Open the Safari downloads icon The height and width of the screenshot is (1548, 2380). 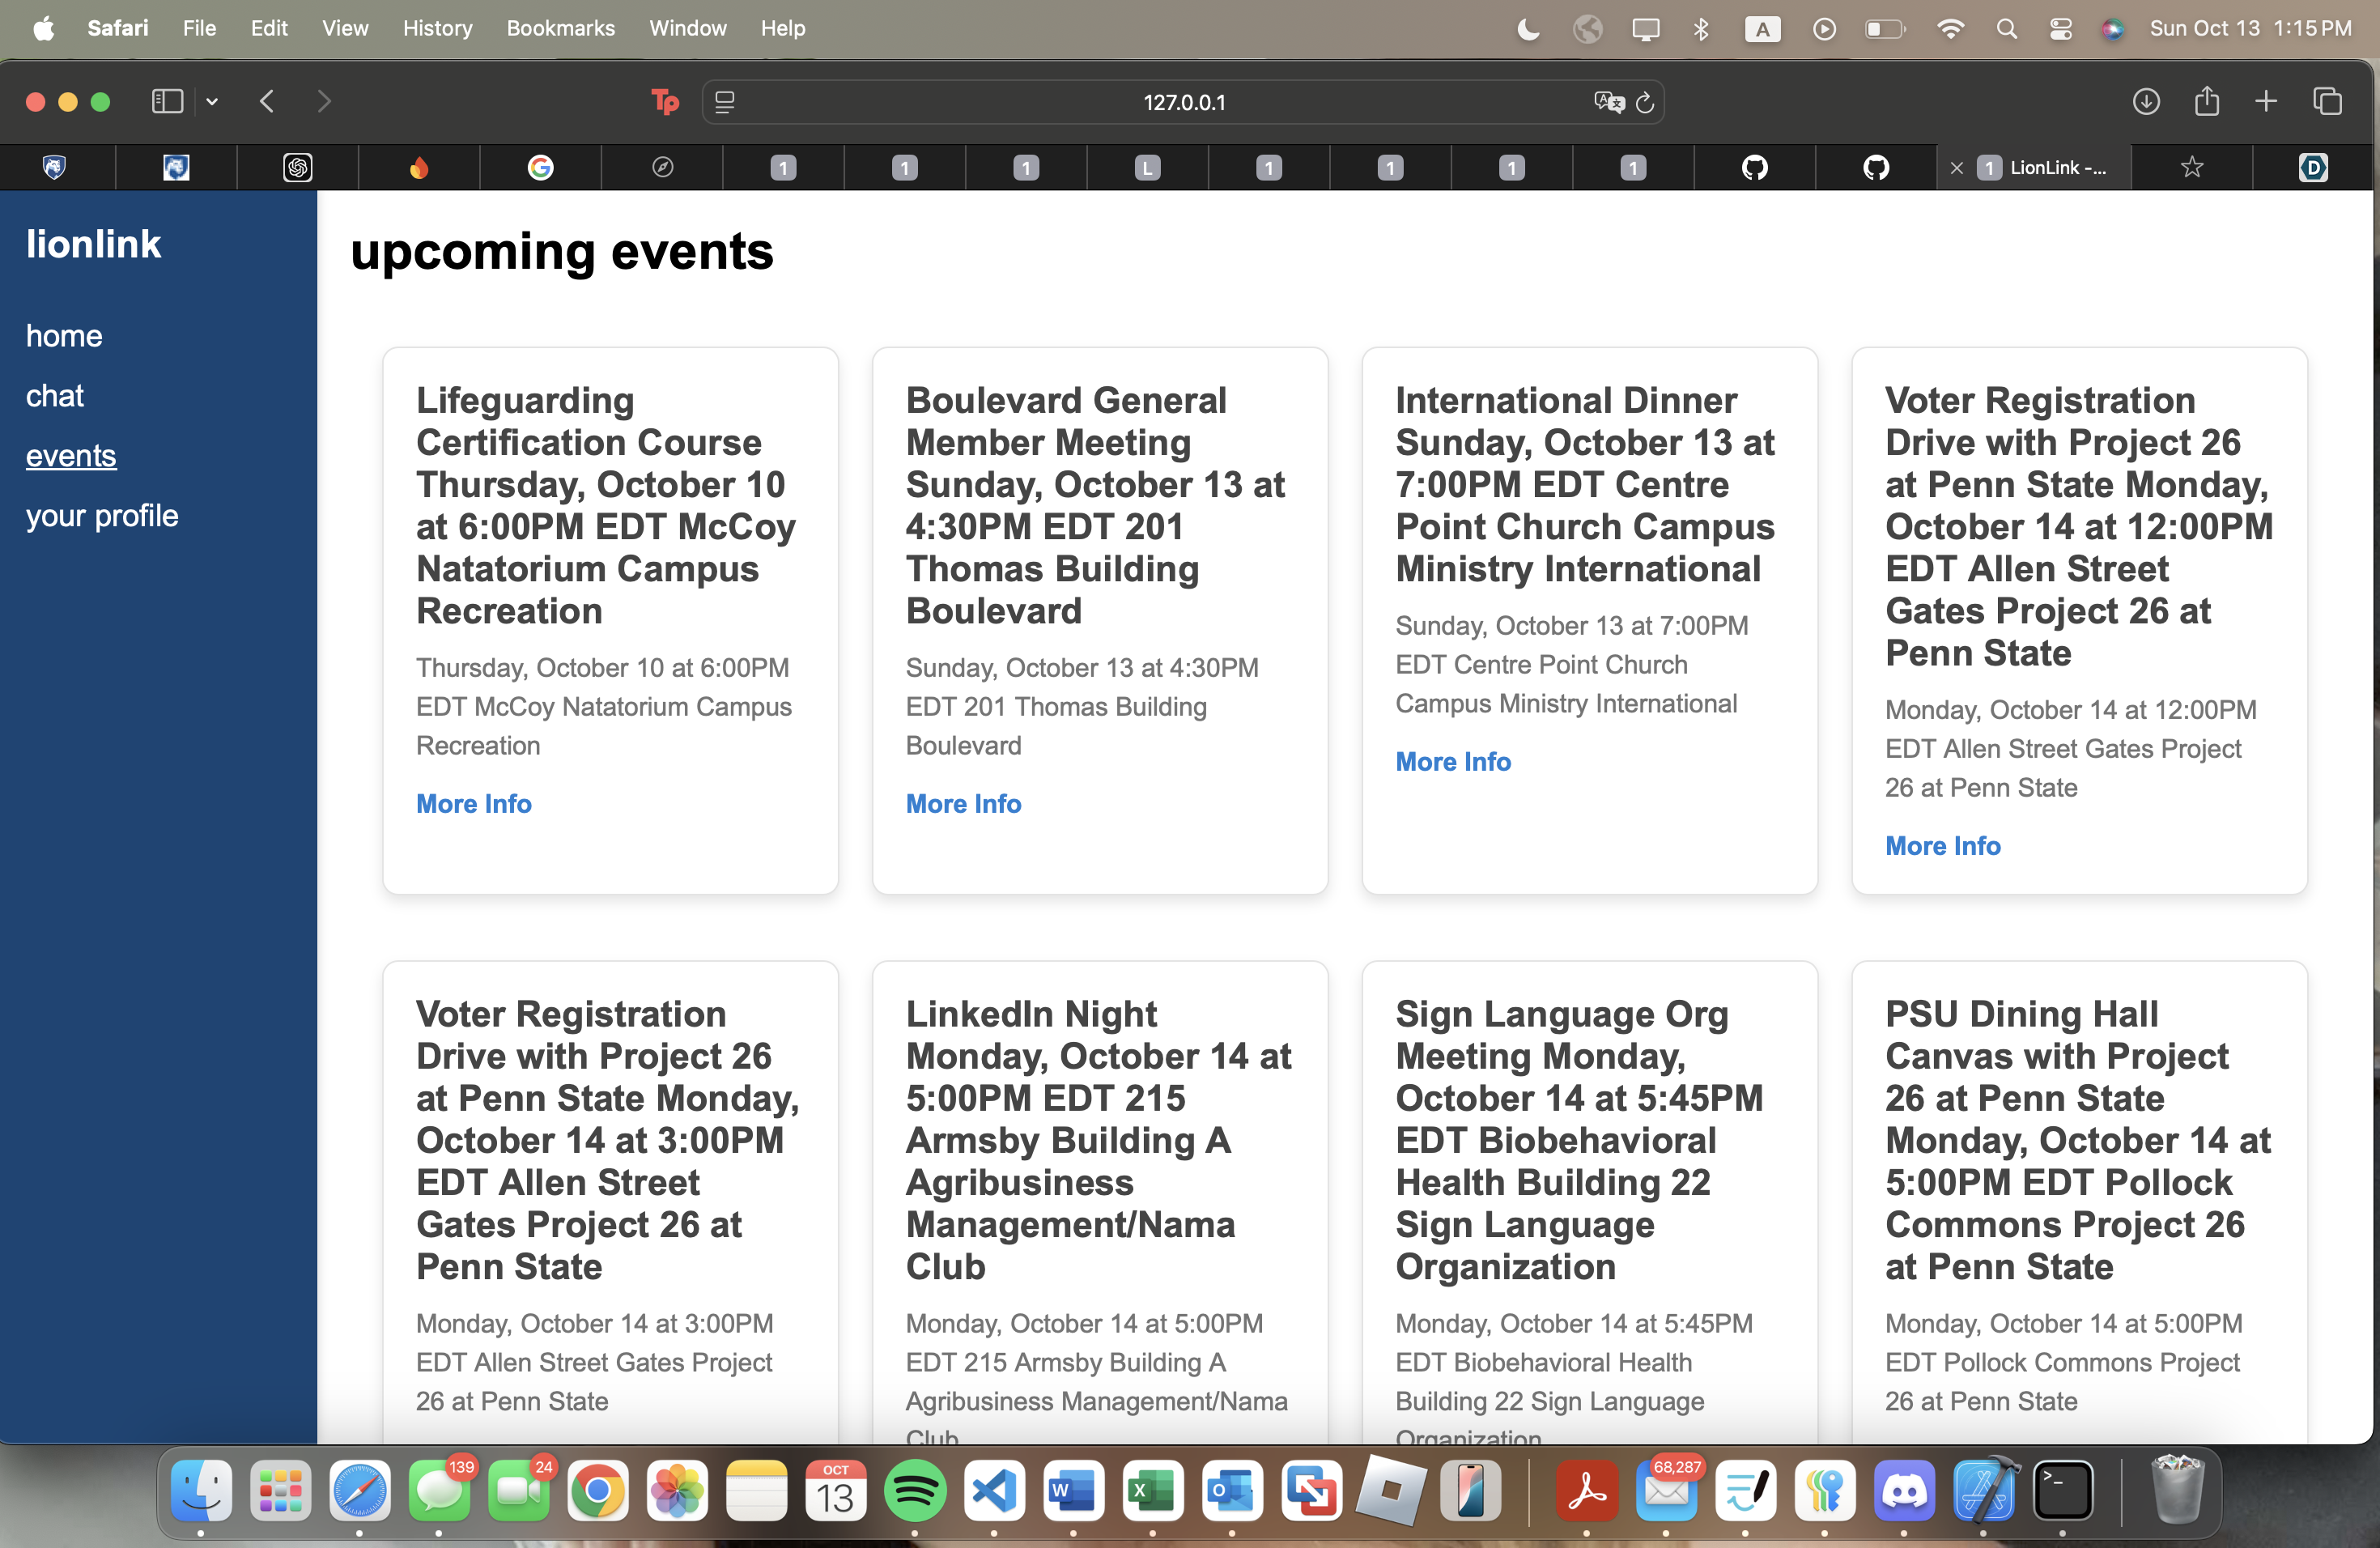click(x=2146, y=101)
